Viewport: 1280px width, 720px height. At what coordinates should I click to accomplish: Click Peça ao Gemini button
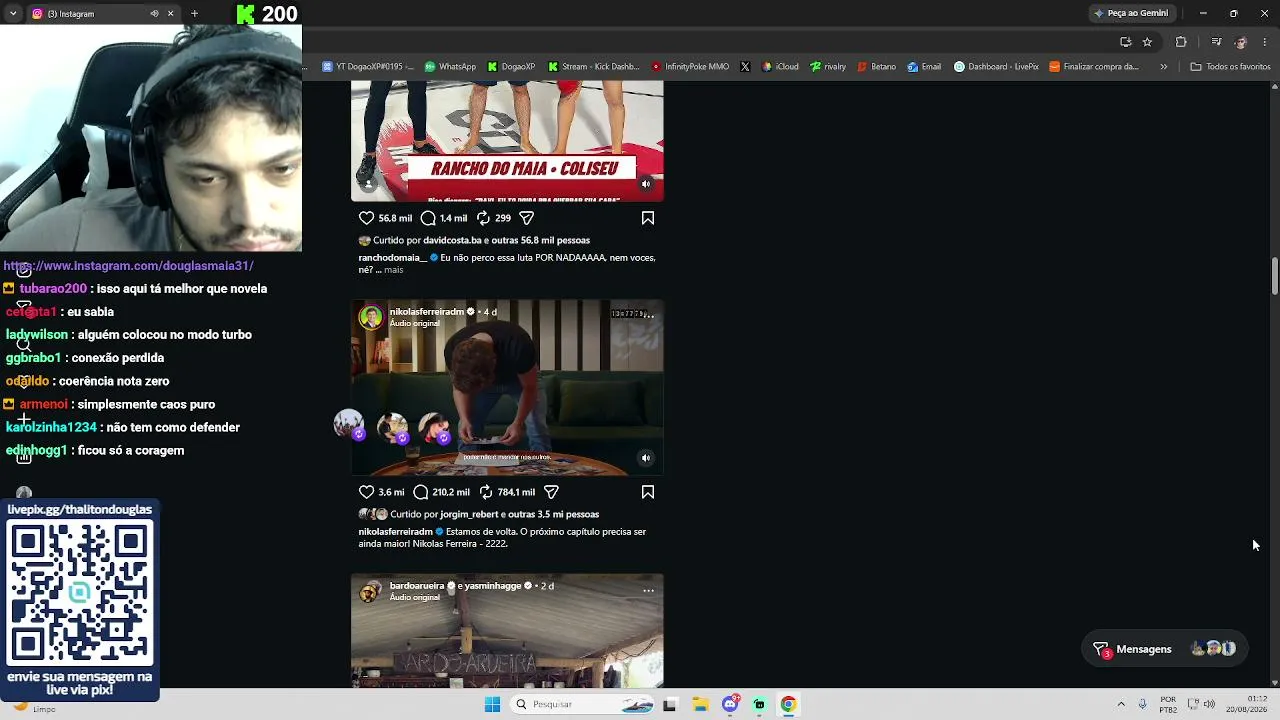pos(1131,13)
